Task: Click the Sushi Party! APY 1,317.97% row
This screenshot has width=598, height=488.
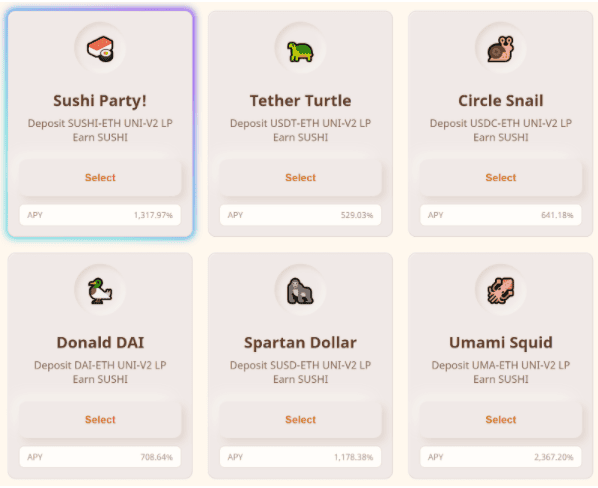Action: 100,215
